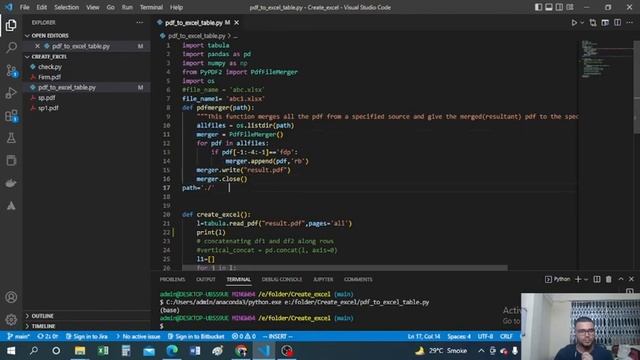Click the main branch status bar item
The image size is (640, 360).
(x=18, y=337)
